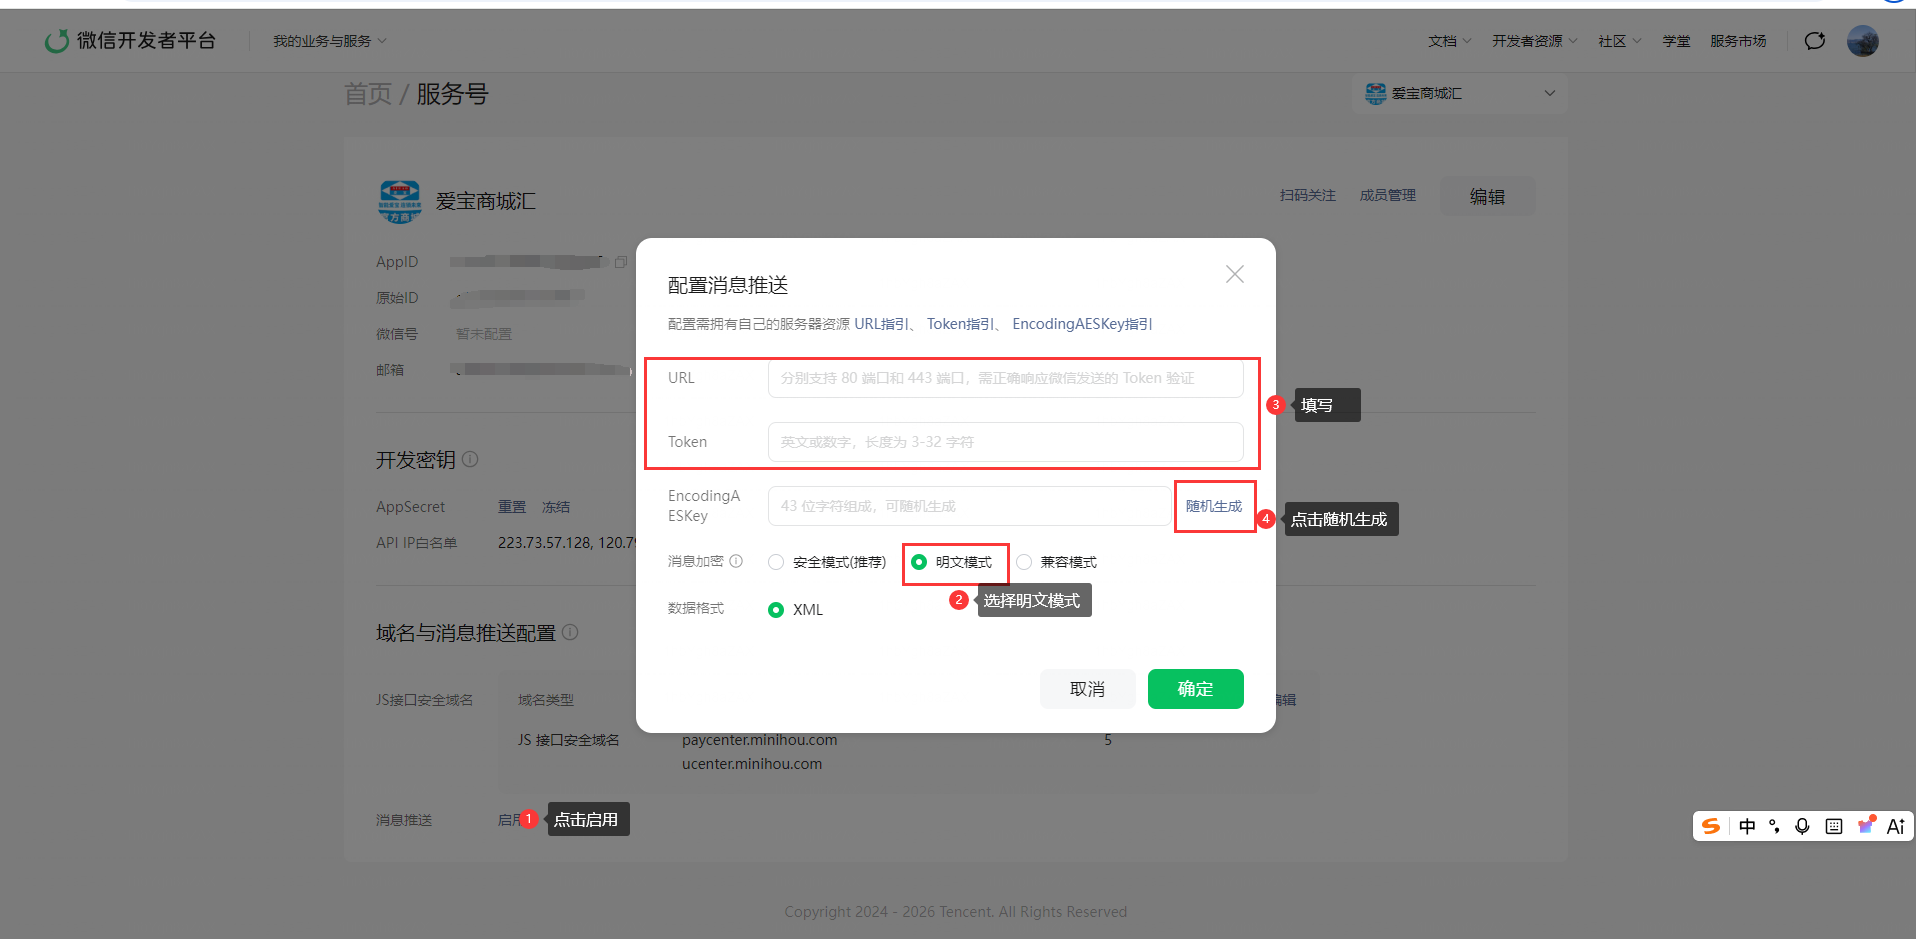
Task: Open the skin shirt icon in IME bar
Action: click(1865, 825)
